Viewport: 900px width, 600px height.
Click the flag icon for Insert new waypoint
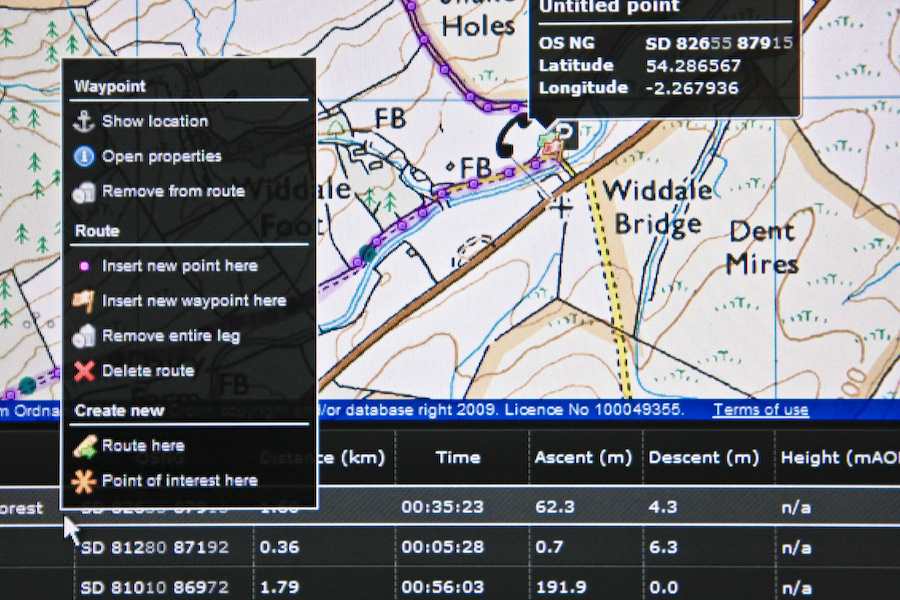pyautogui.click(x=84, y=301)
